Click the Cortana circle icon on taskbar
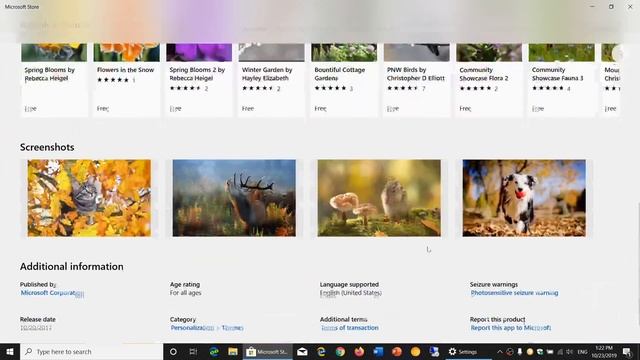 point(173,351)
